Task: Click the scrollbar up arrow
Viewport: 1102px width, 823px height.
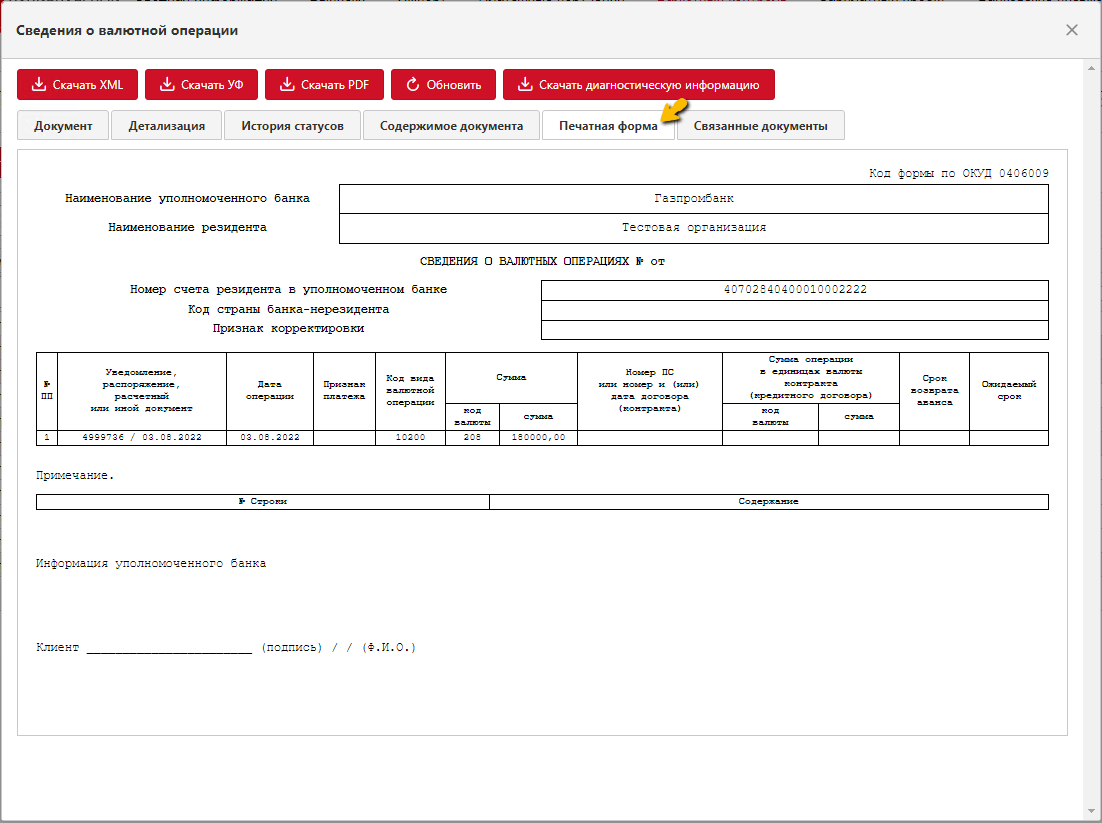Action: pos(1091,68)
